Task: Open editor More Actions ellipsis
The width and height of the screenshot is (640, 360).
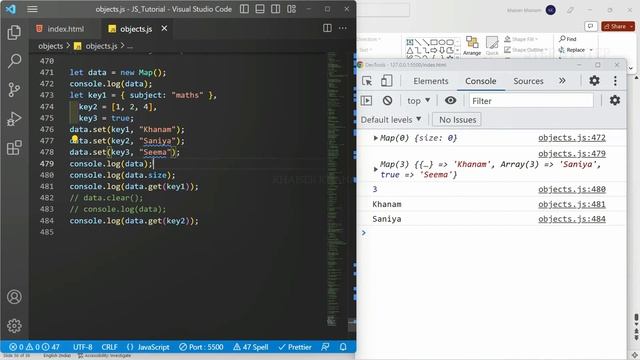Action: click(x=343, y=28)
